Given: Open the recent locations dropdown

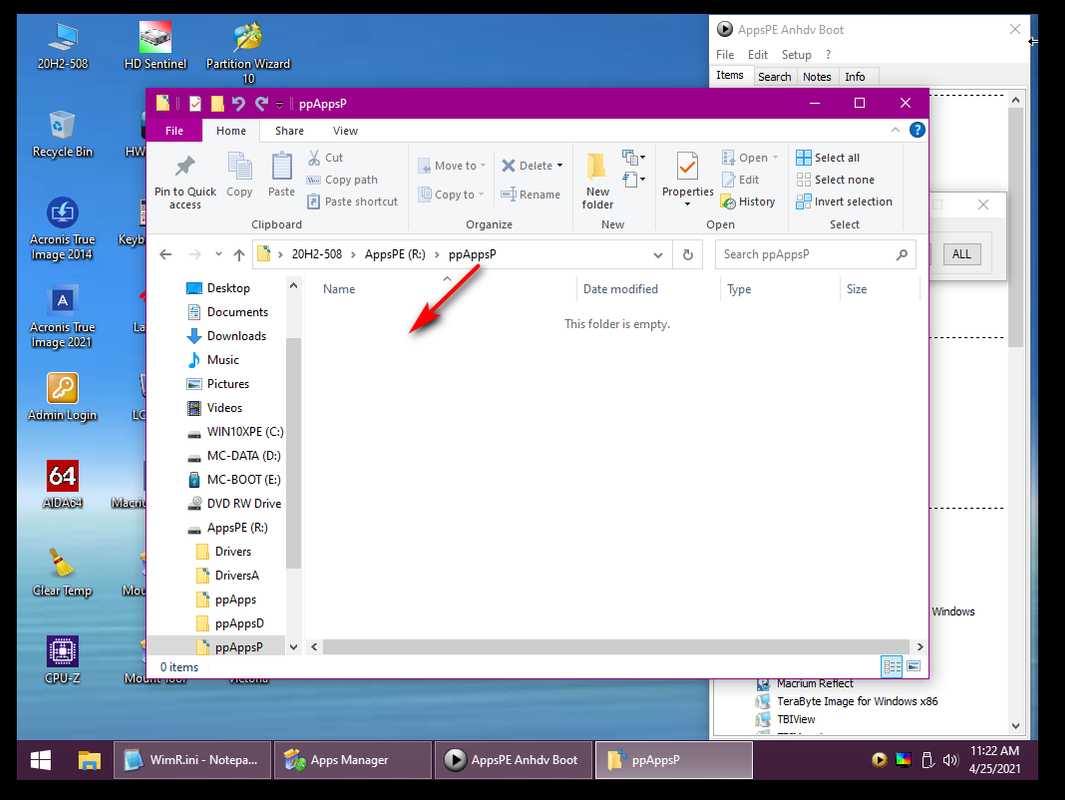Looking at the screenshot, I should 218,255.
